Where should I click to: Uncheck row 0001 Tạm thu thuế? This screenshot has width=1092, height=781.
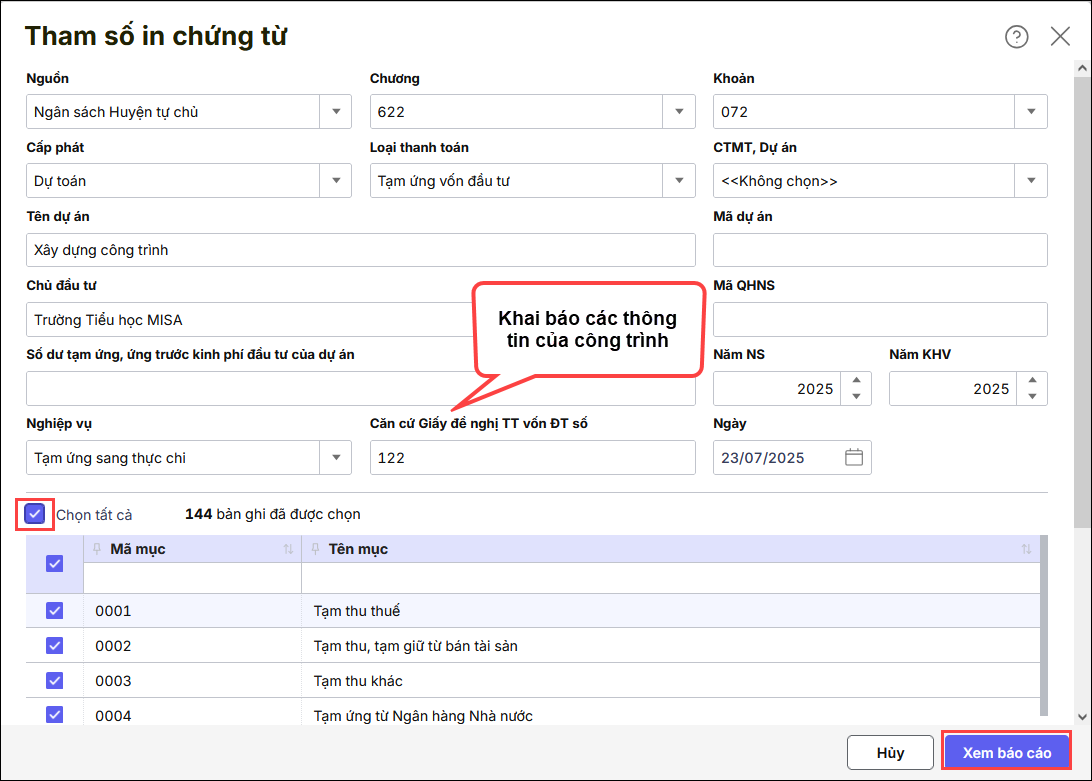[54, 611]
